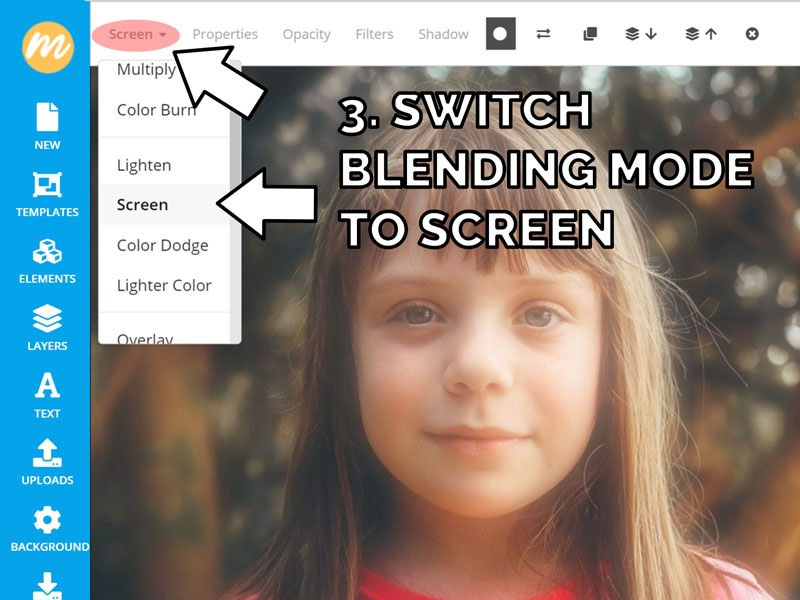The image size is (800, 600).
Task: Open the Opacity settings
Action: pyautogui.click(x=307, y=35)
